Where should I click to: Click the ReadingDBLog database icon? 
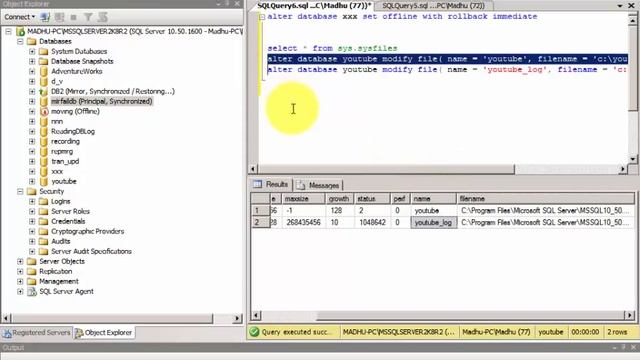click(x=44, y=131)
